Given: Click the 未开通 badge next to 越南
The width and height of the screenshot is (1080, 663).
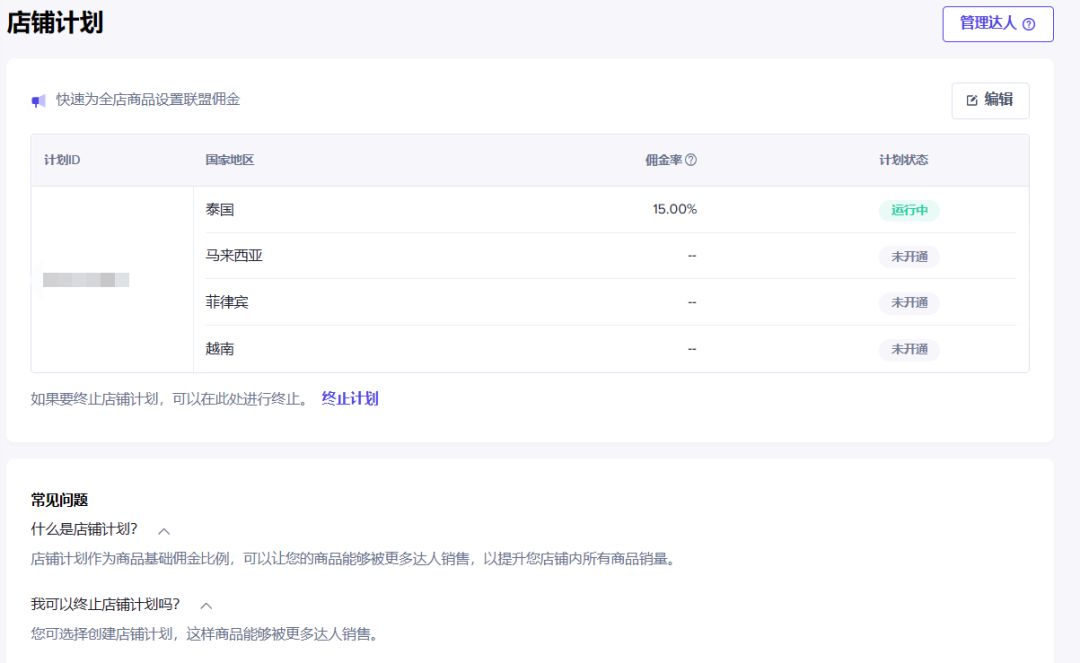Looking at the screenshot, I should click(x=909, y=349).
